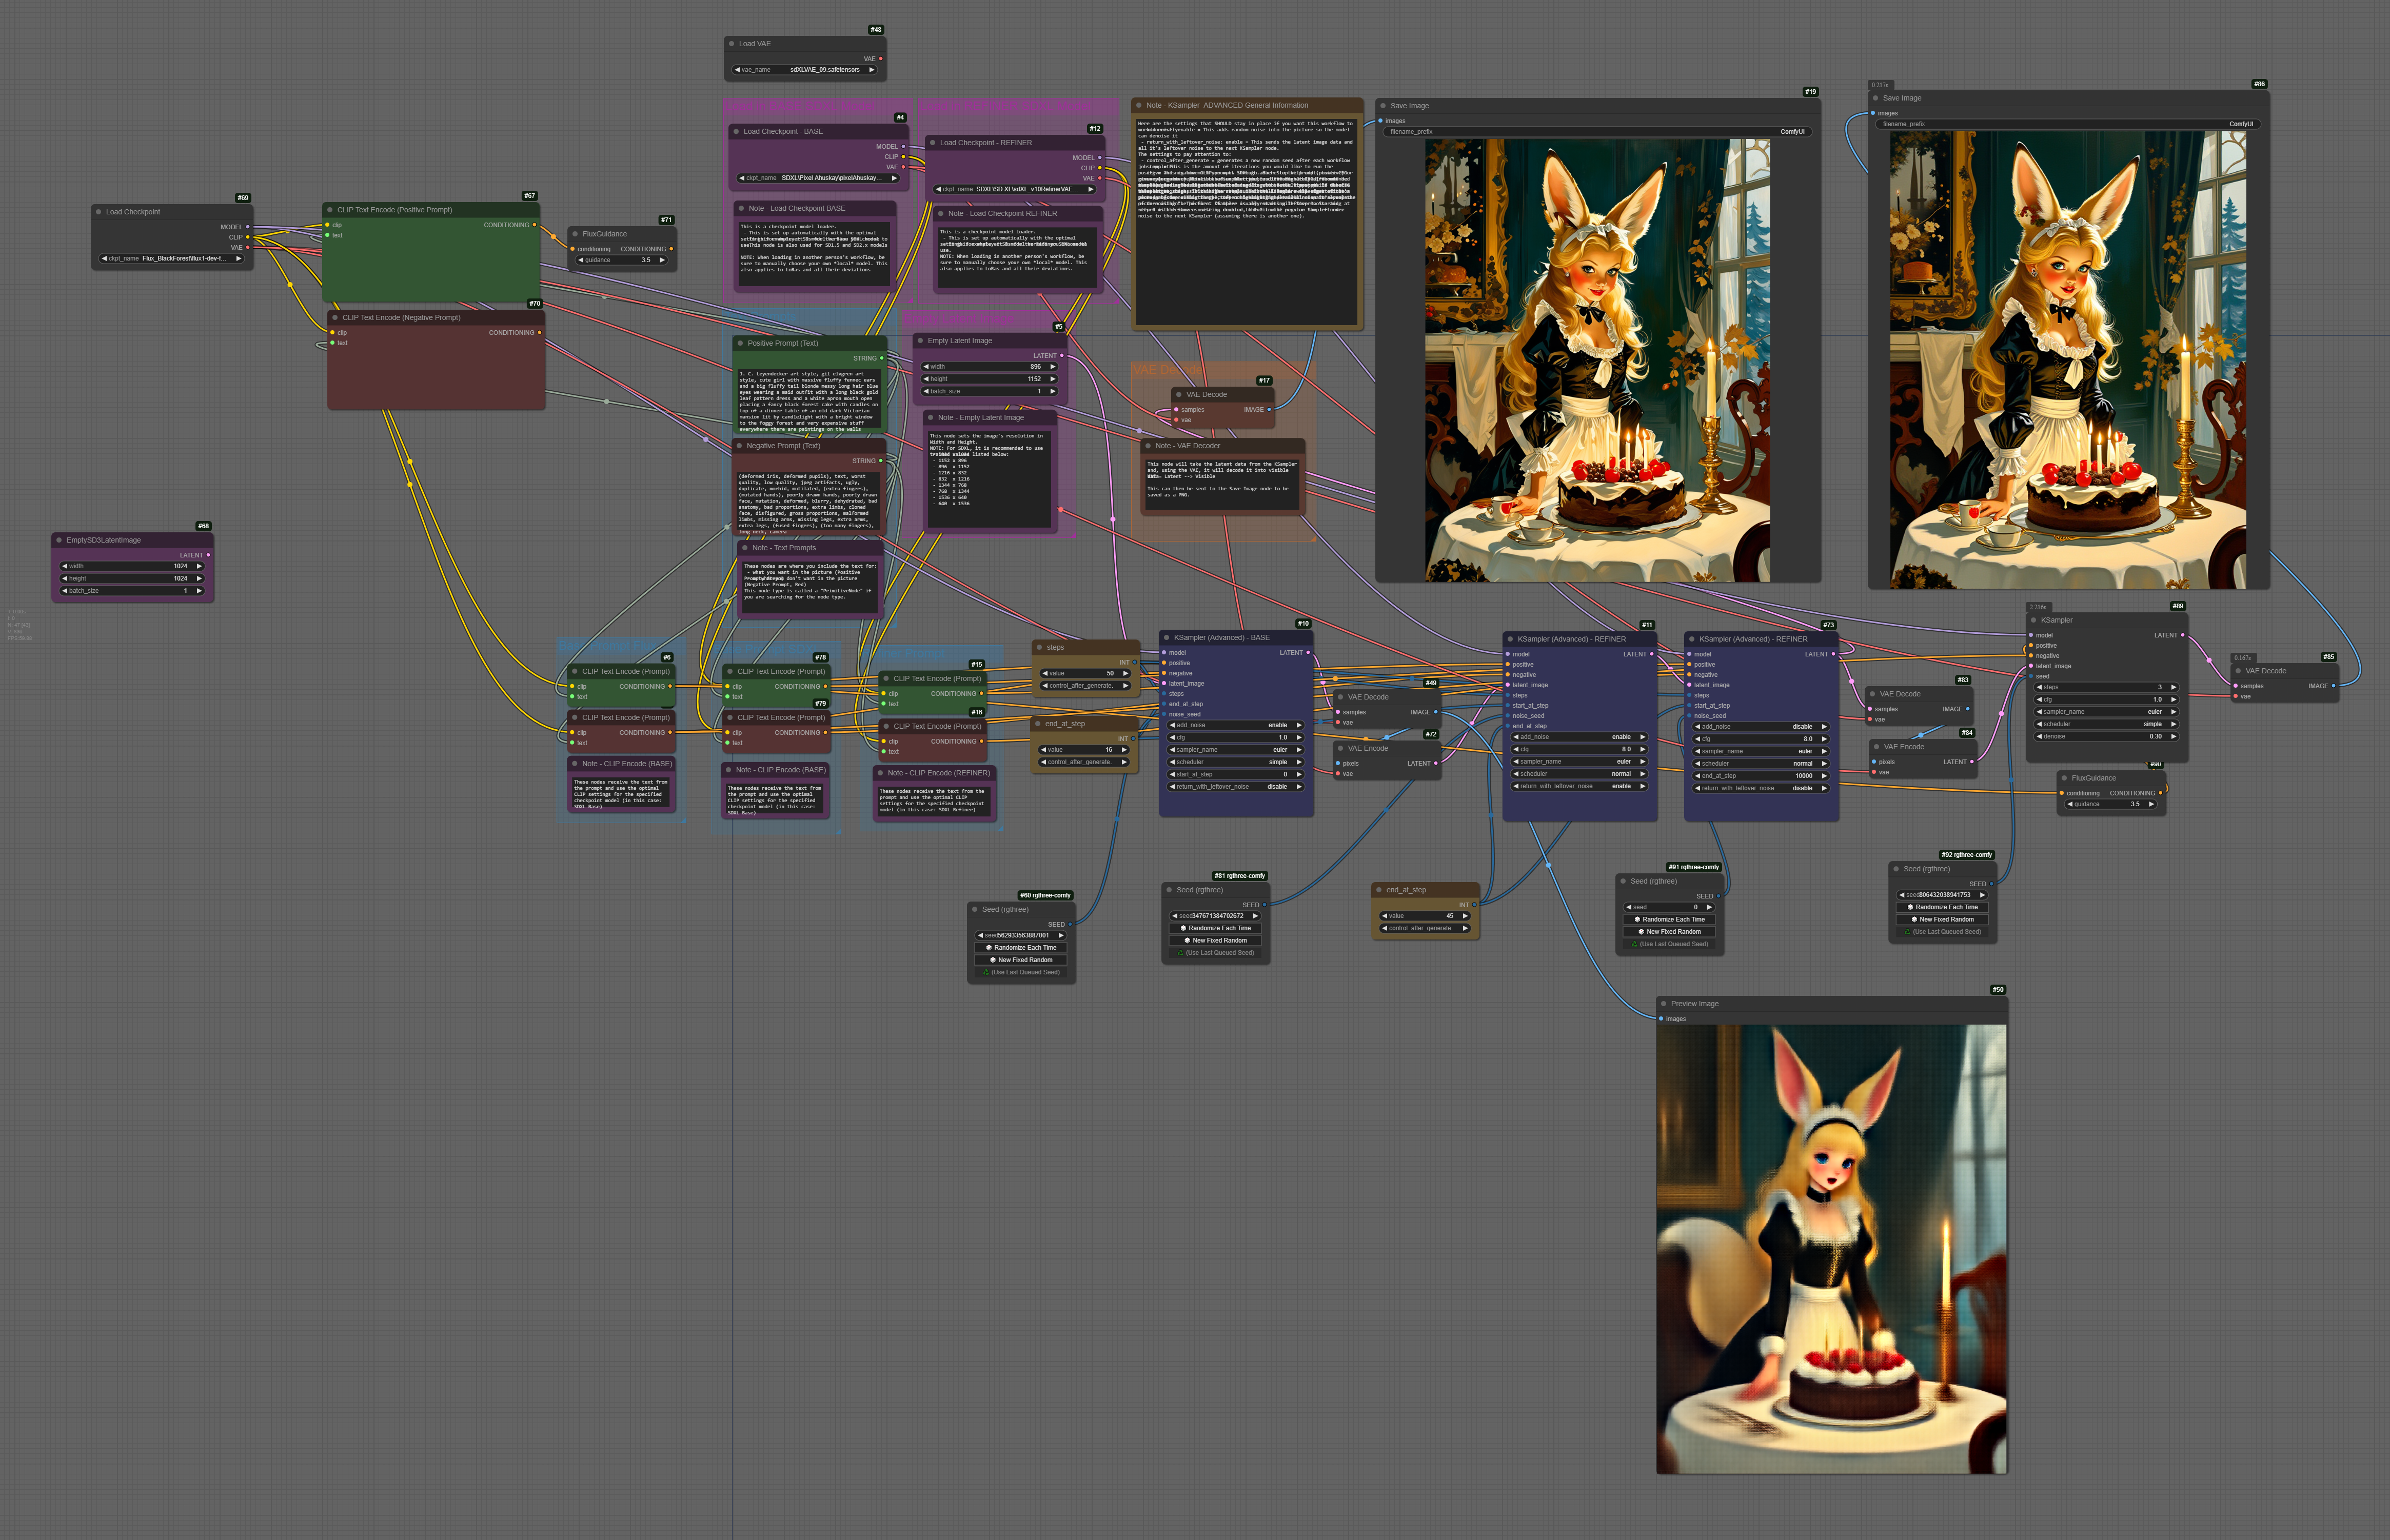Collapse Load Checkpoint - BASE node dot
Screen dimensions: 2390x1540
[x=735, y=131]
